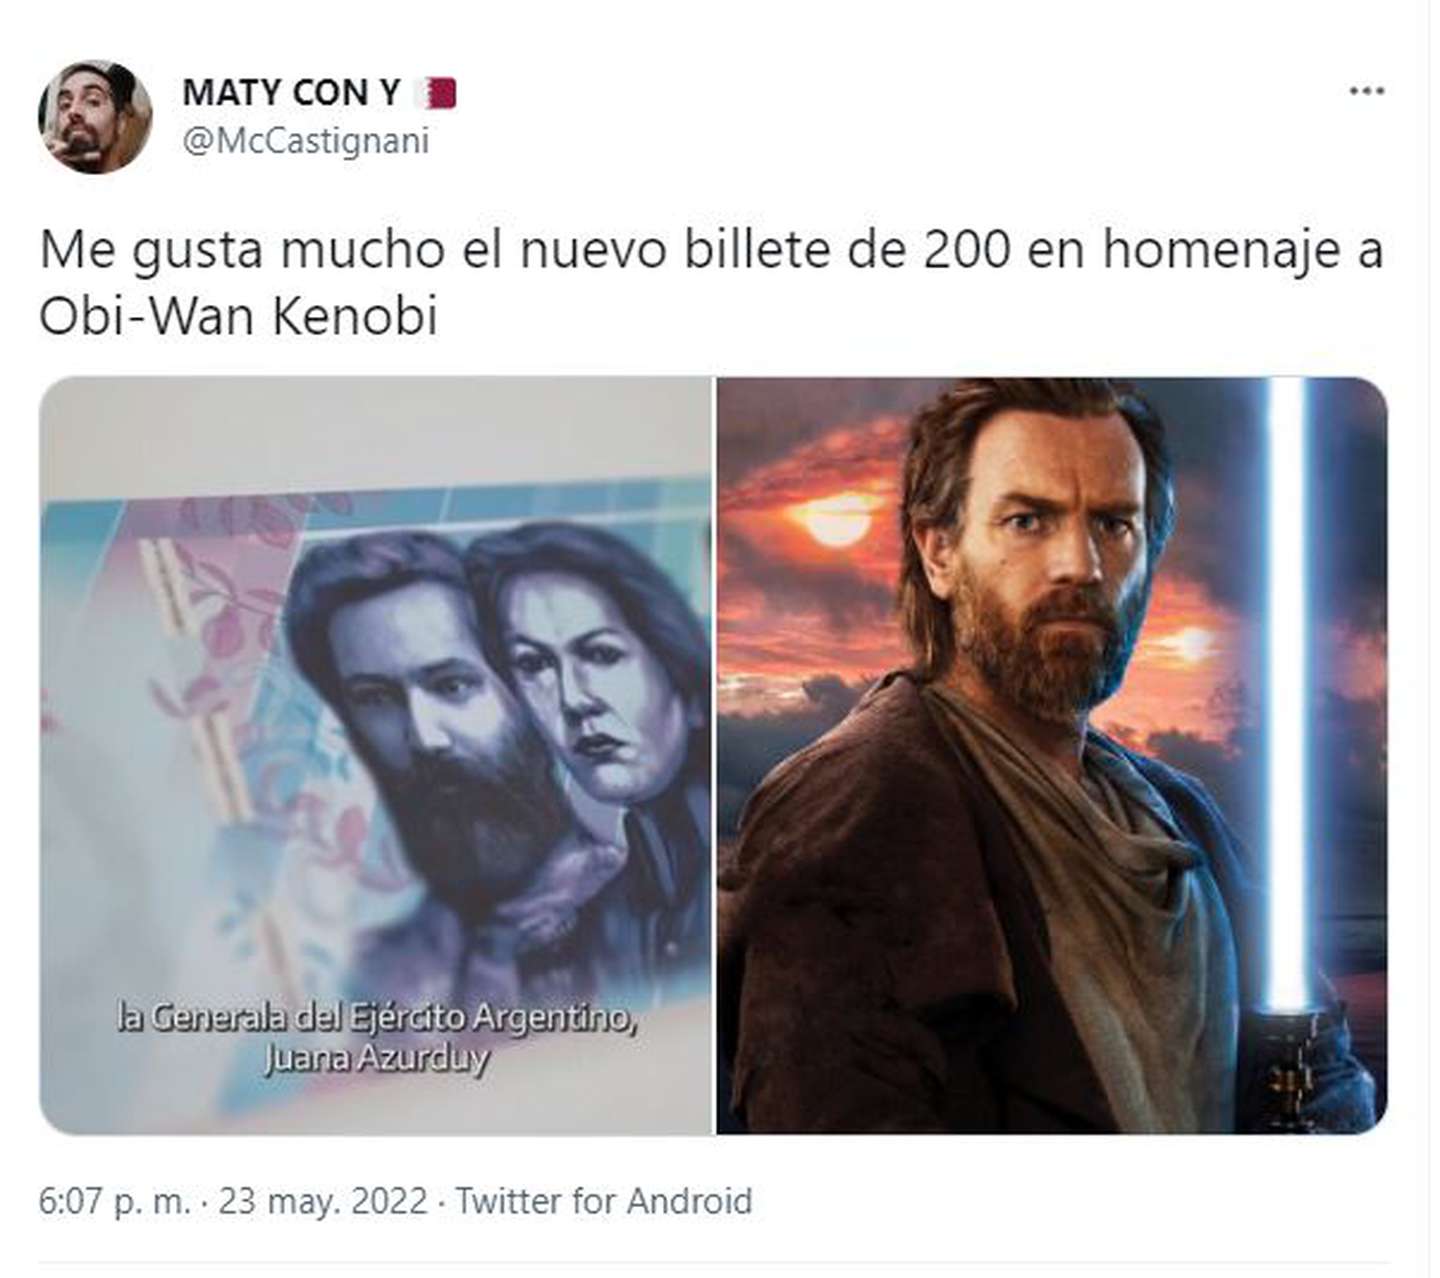Open the three-dot tweet options menu
This screenshot has width=1440, height=1278.
tap(1366, 91)
